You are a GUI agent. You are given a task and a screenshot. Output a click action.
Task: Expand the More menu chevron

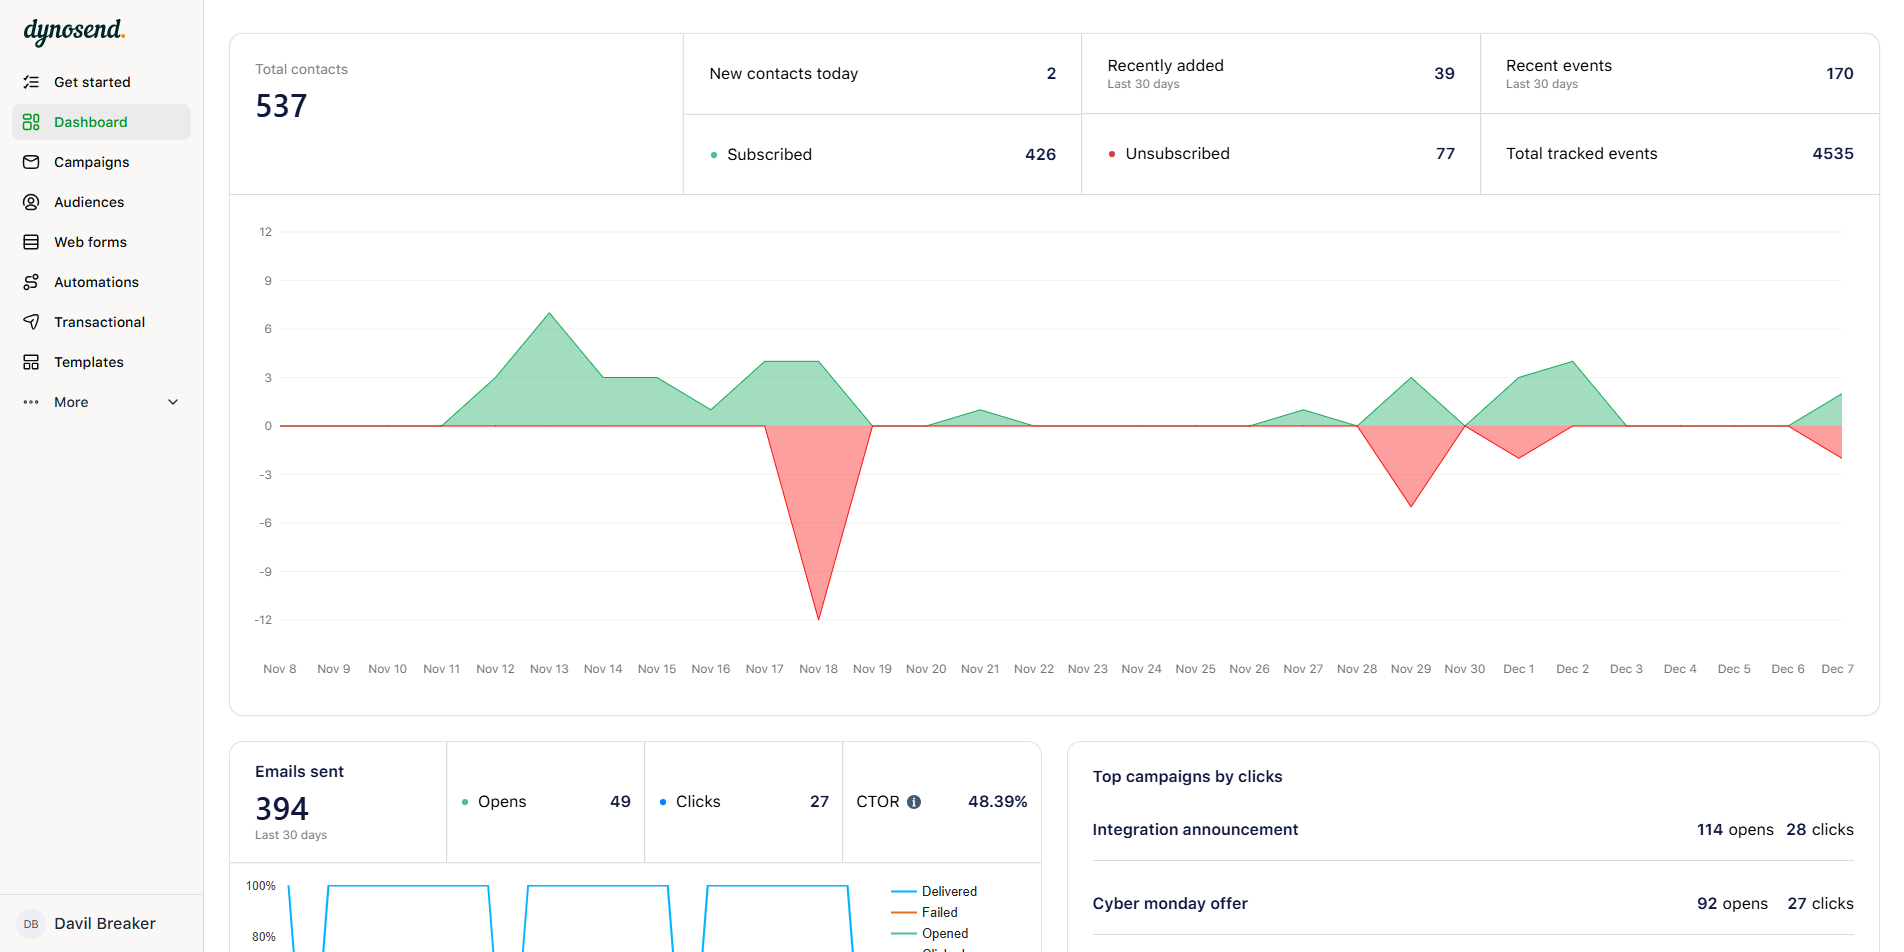172,401
